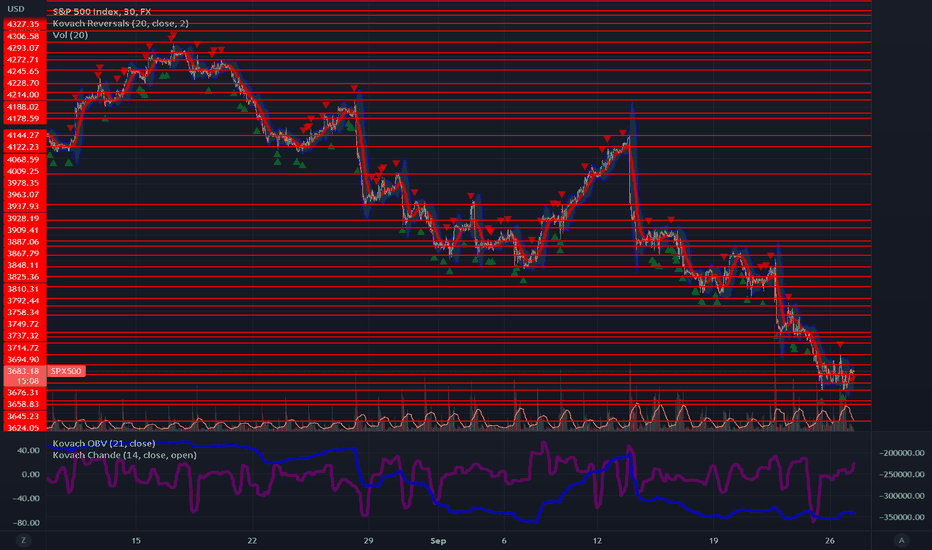Click the 19 date label on time axis
The image size is (932, 550).
pos(713,540)
